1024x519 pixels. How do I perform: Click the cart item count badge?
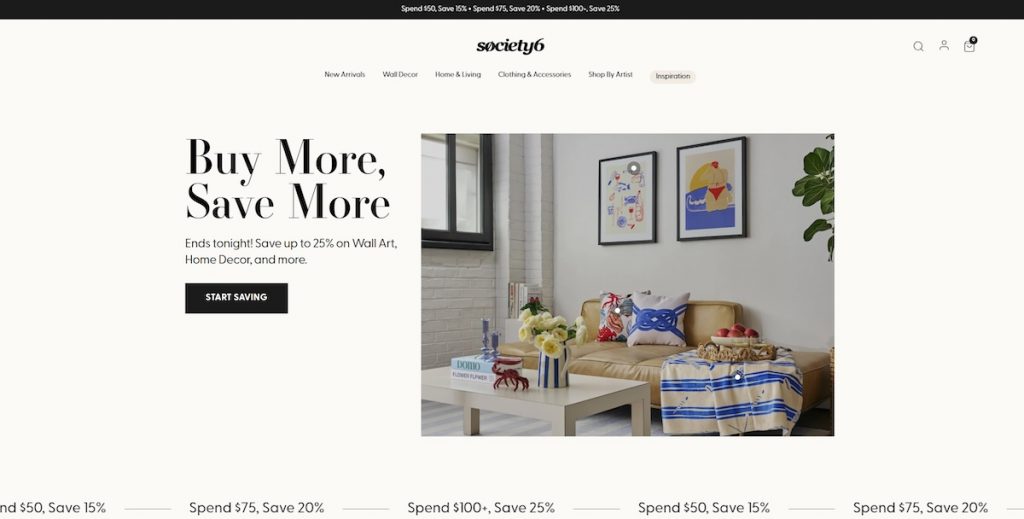[973, 40]
